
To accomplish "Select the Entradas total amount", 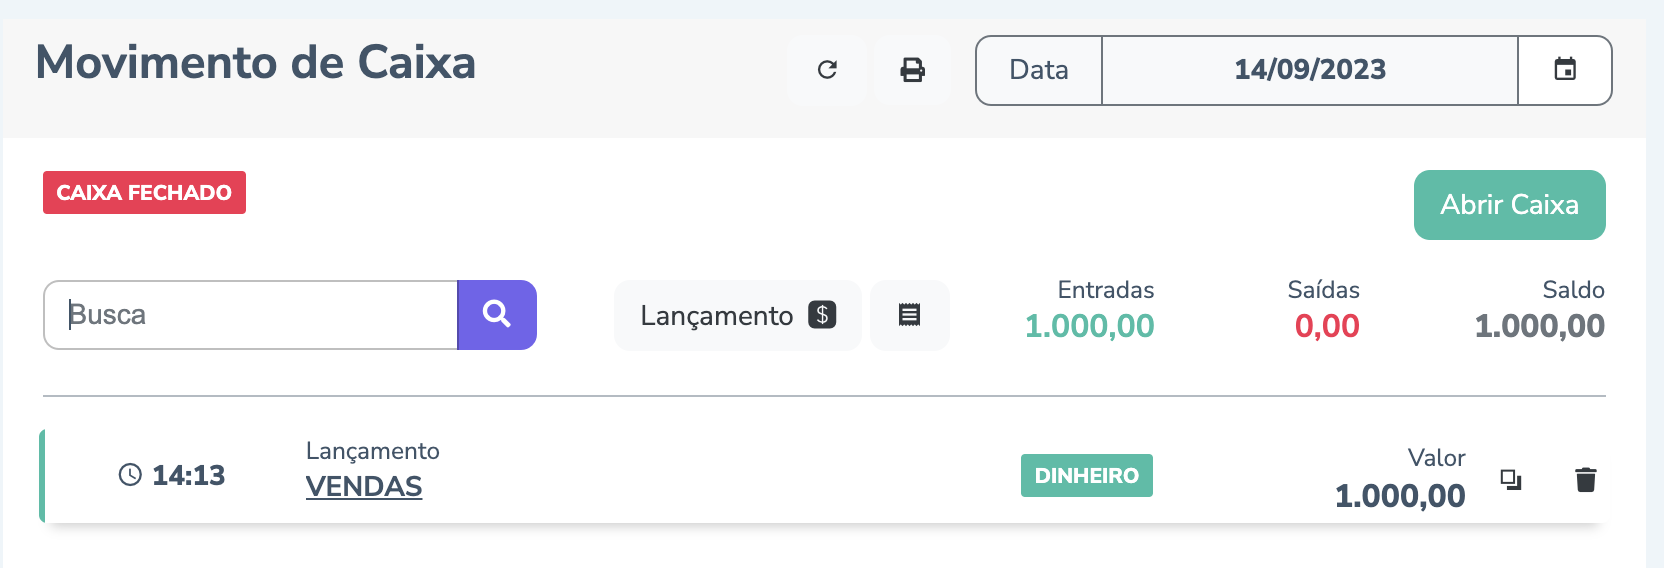I will (x=1089, y=327).
